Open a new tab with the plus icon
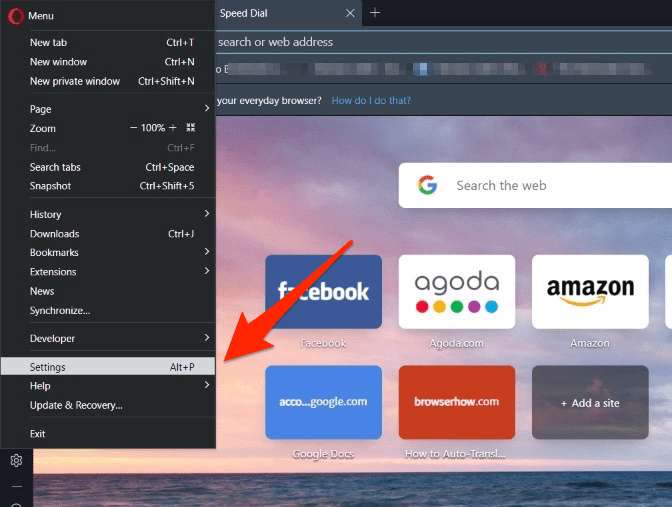This screenshot has height=507, width=672. click(x=375, y=13)
